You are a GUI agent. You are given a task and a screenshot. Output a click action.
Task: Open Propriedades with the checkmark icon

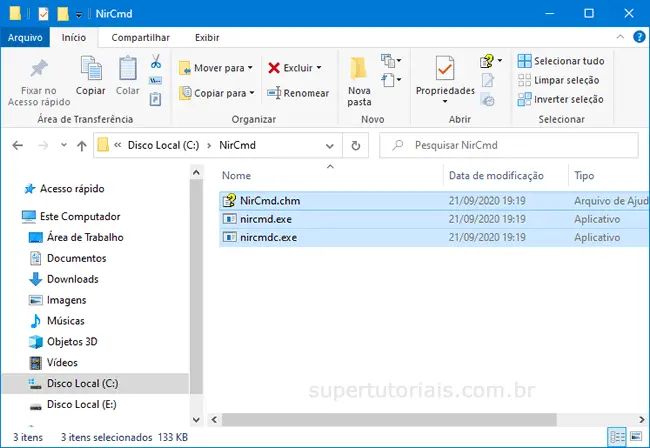point(444,72)
